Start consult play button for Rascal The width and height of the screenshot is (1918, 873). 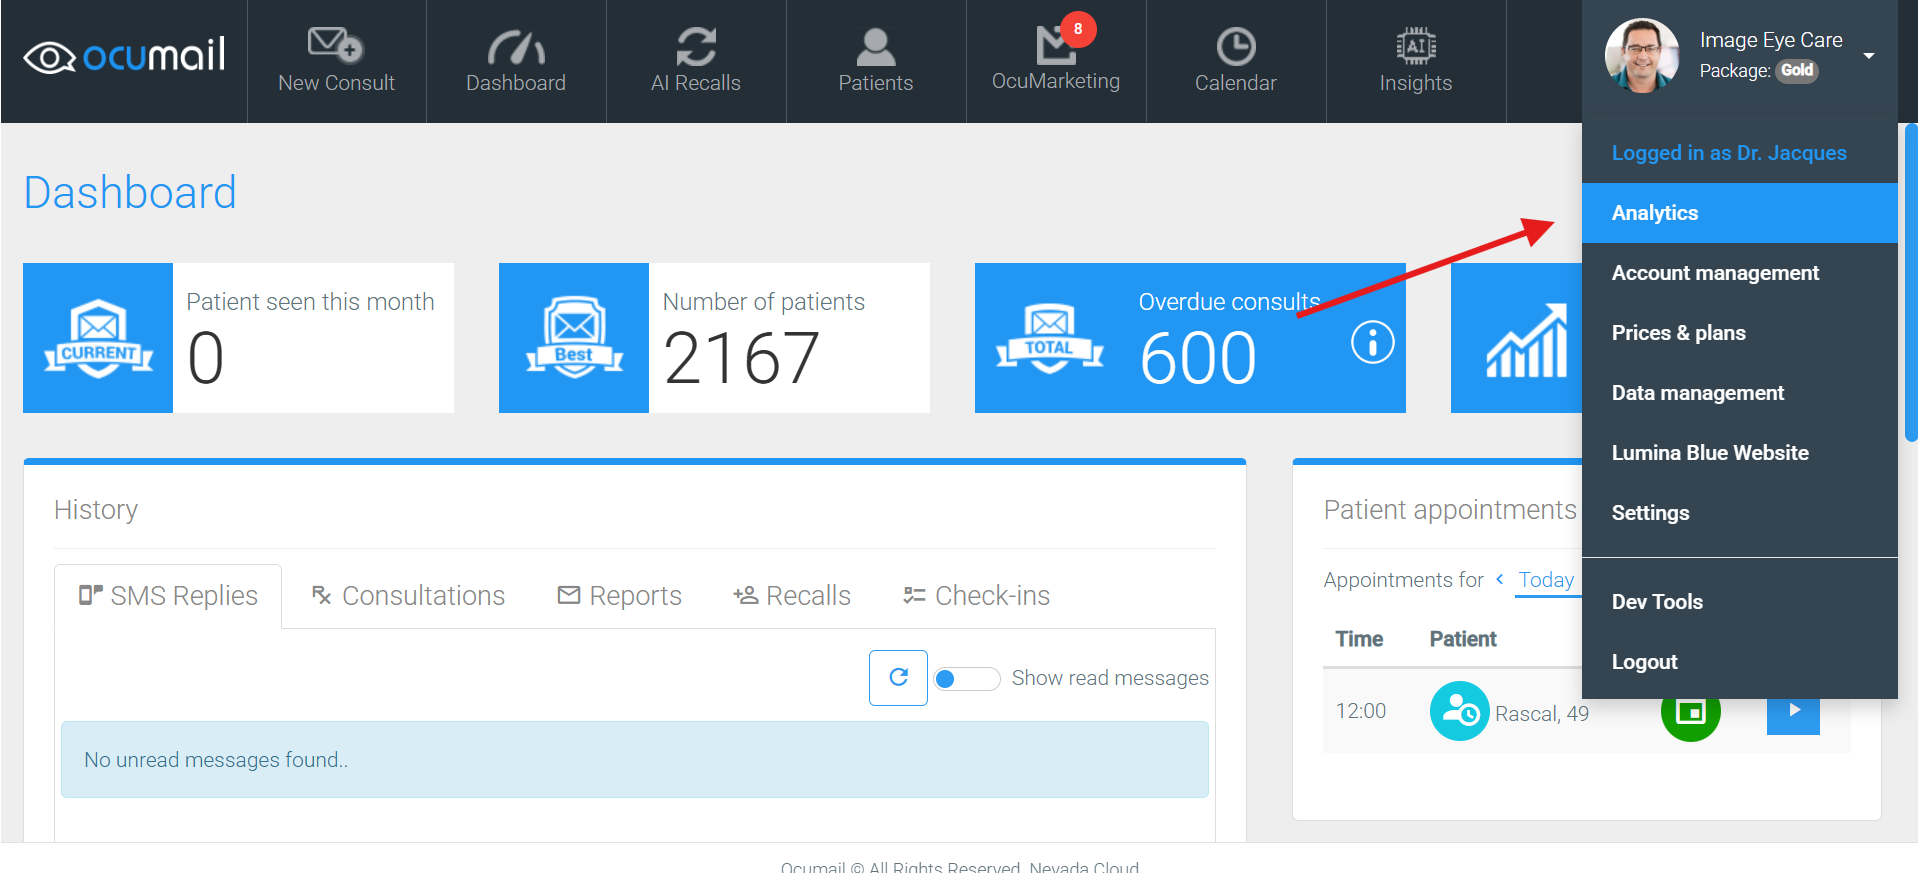(1793, 712)
